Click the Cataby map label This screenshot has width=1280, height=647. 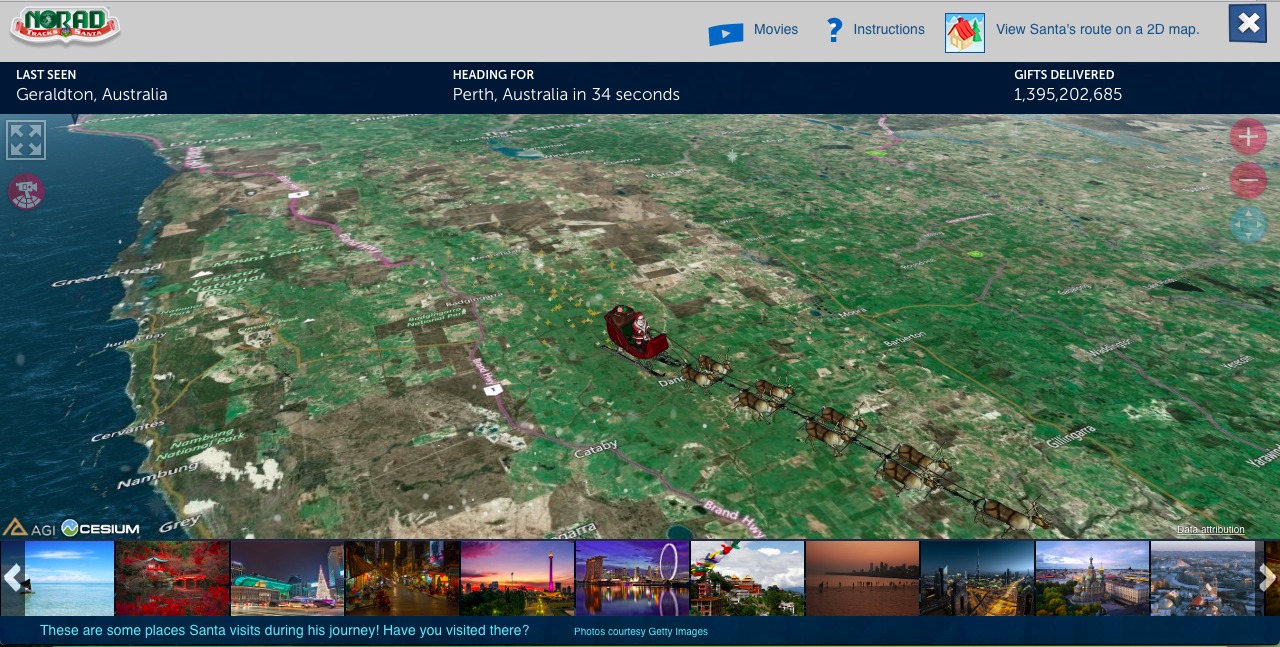(x=596, y=451)
